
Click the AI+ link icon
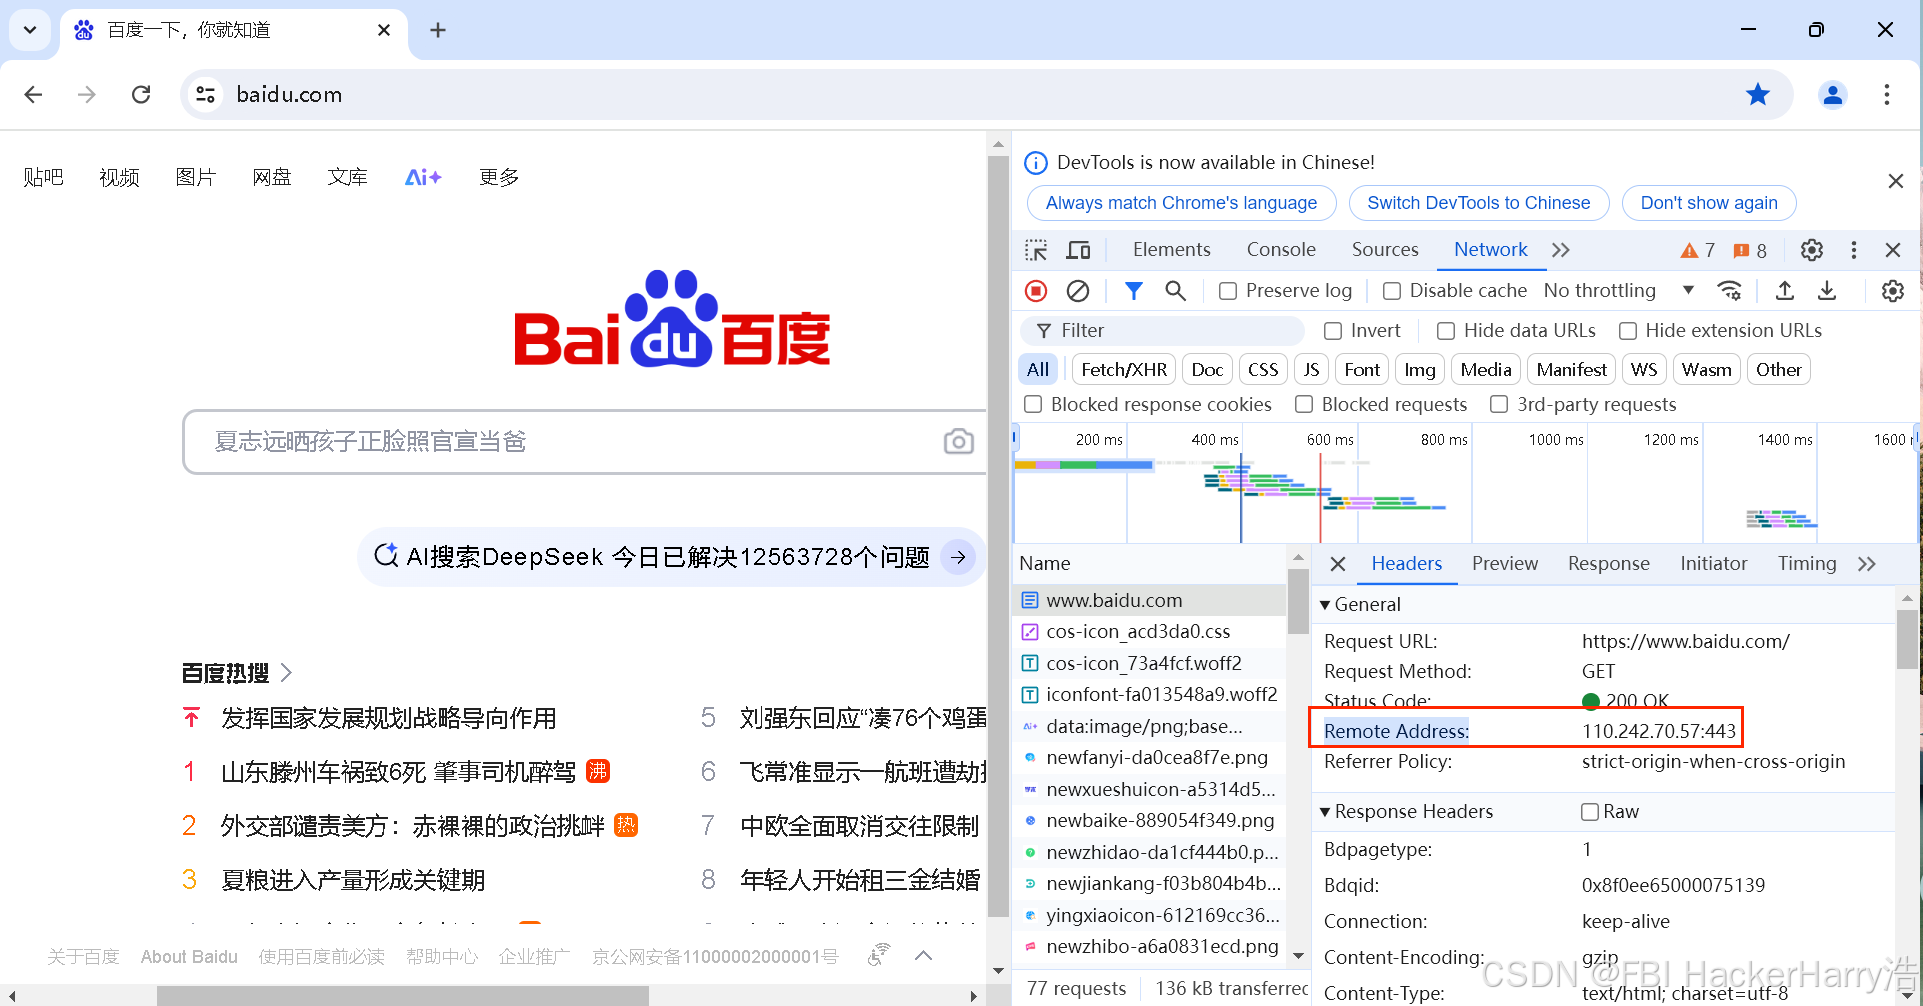tap(423, 177)
